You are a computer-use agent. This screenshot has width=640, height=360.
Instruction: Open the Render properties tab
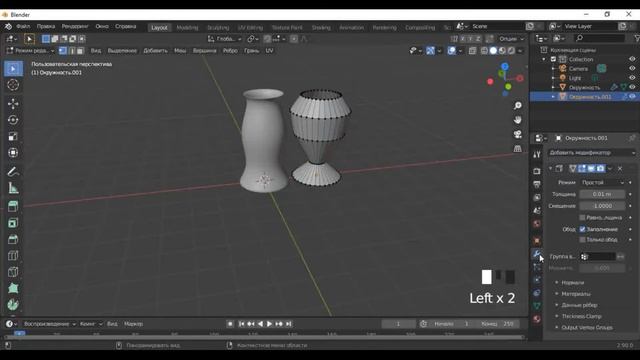[x=537, y=171]
